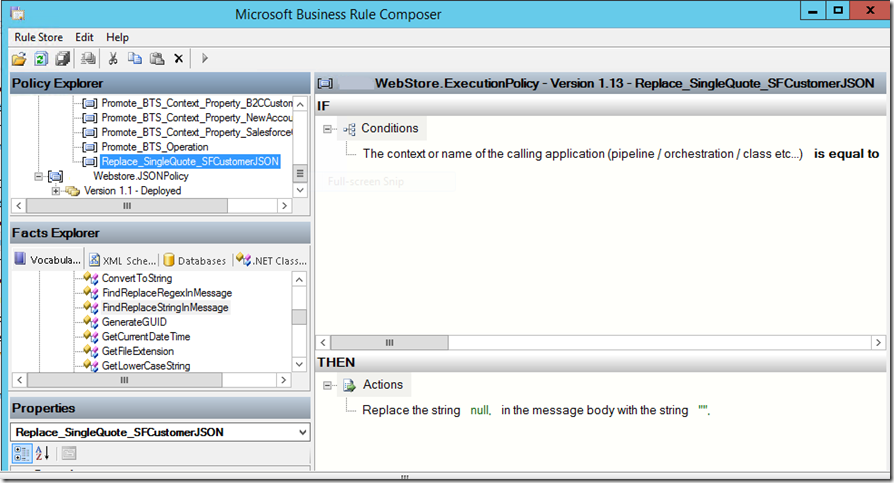
Task: Click the rule icon in the rule header
Action: pyautogui.click(x=325, y=84)
